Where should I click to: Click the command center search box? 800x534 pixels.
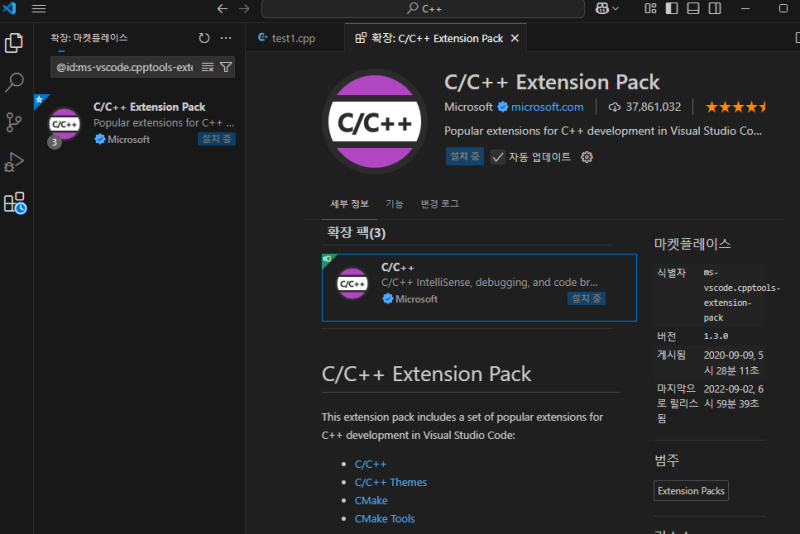coord(422,9)
